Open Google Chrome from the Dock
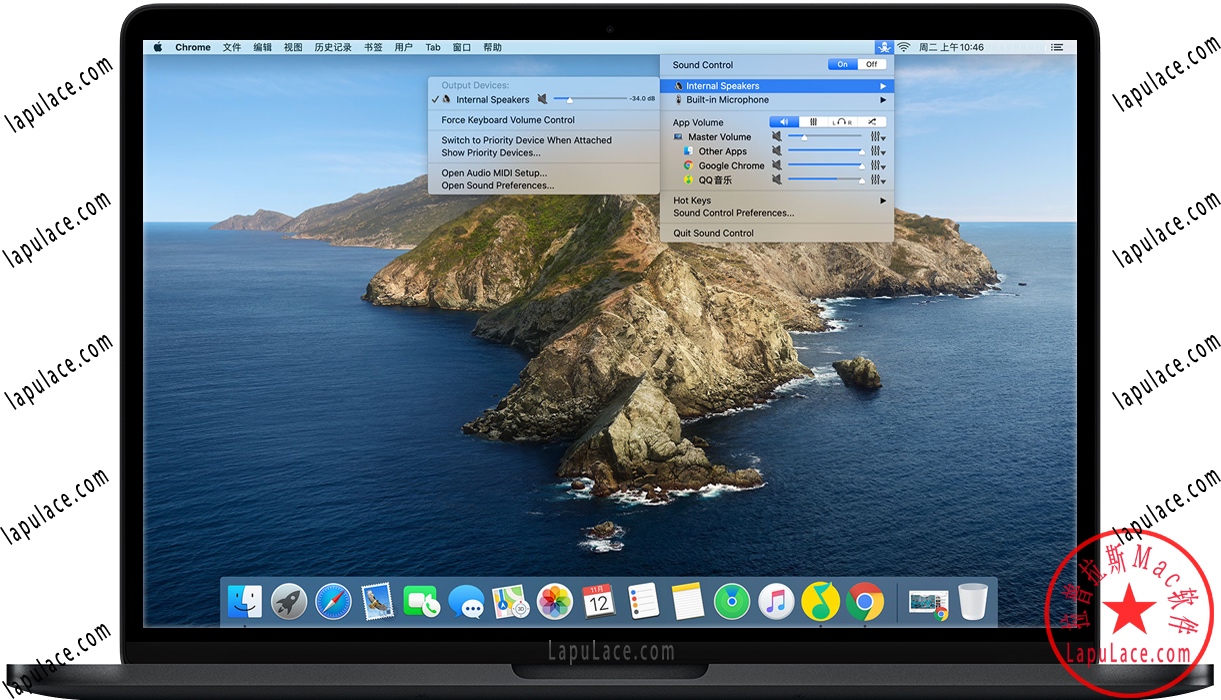Image resolution: width=1221 pixels, height=700 pixels. 865,602
